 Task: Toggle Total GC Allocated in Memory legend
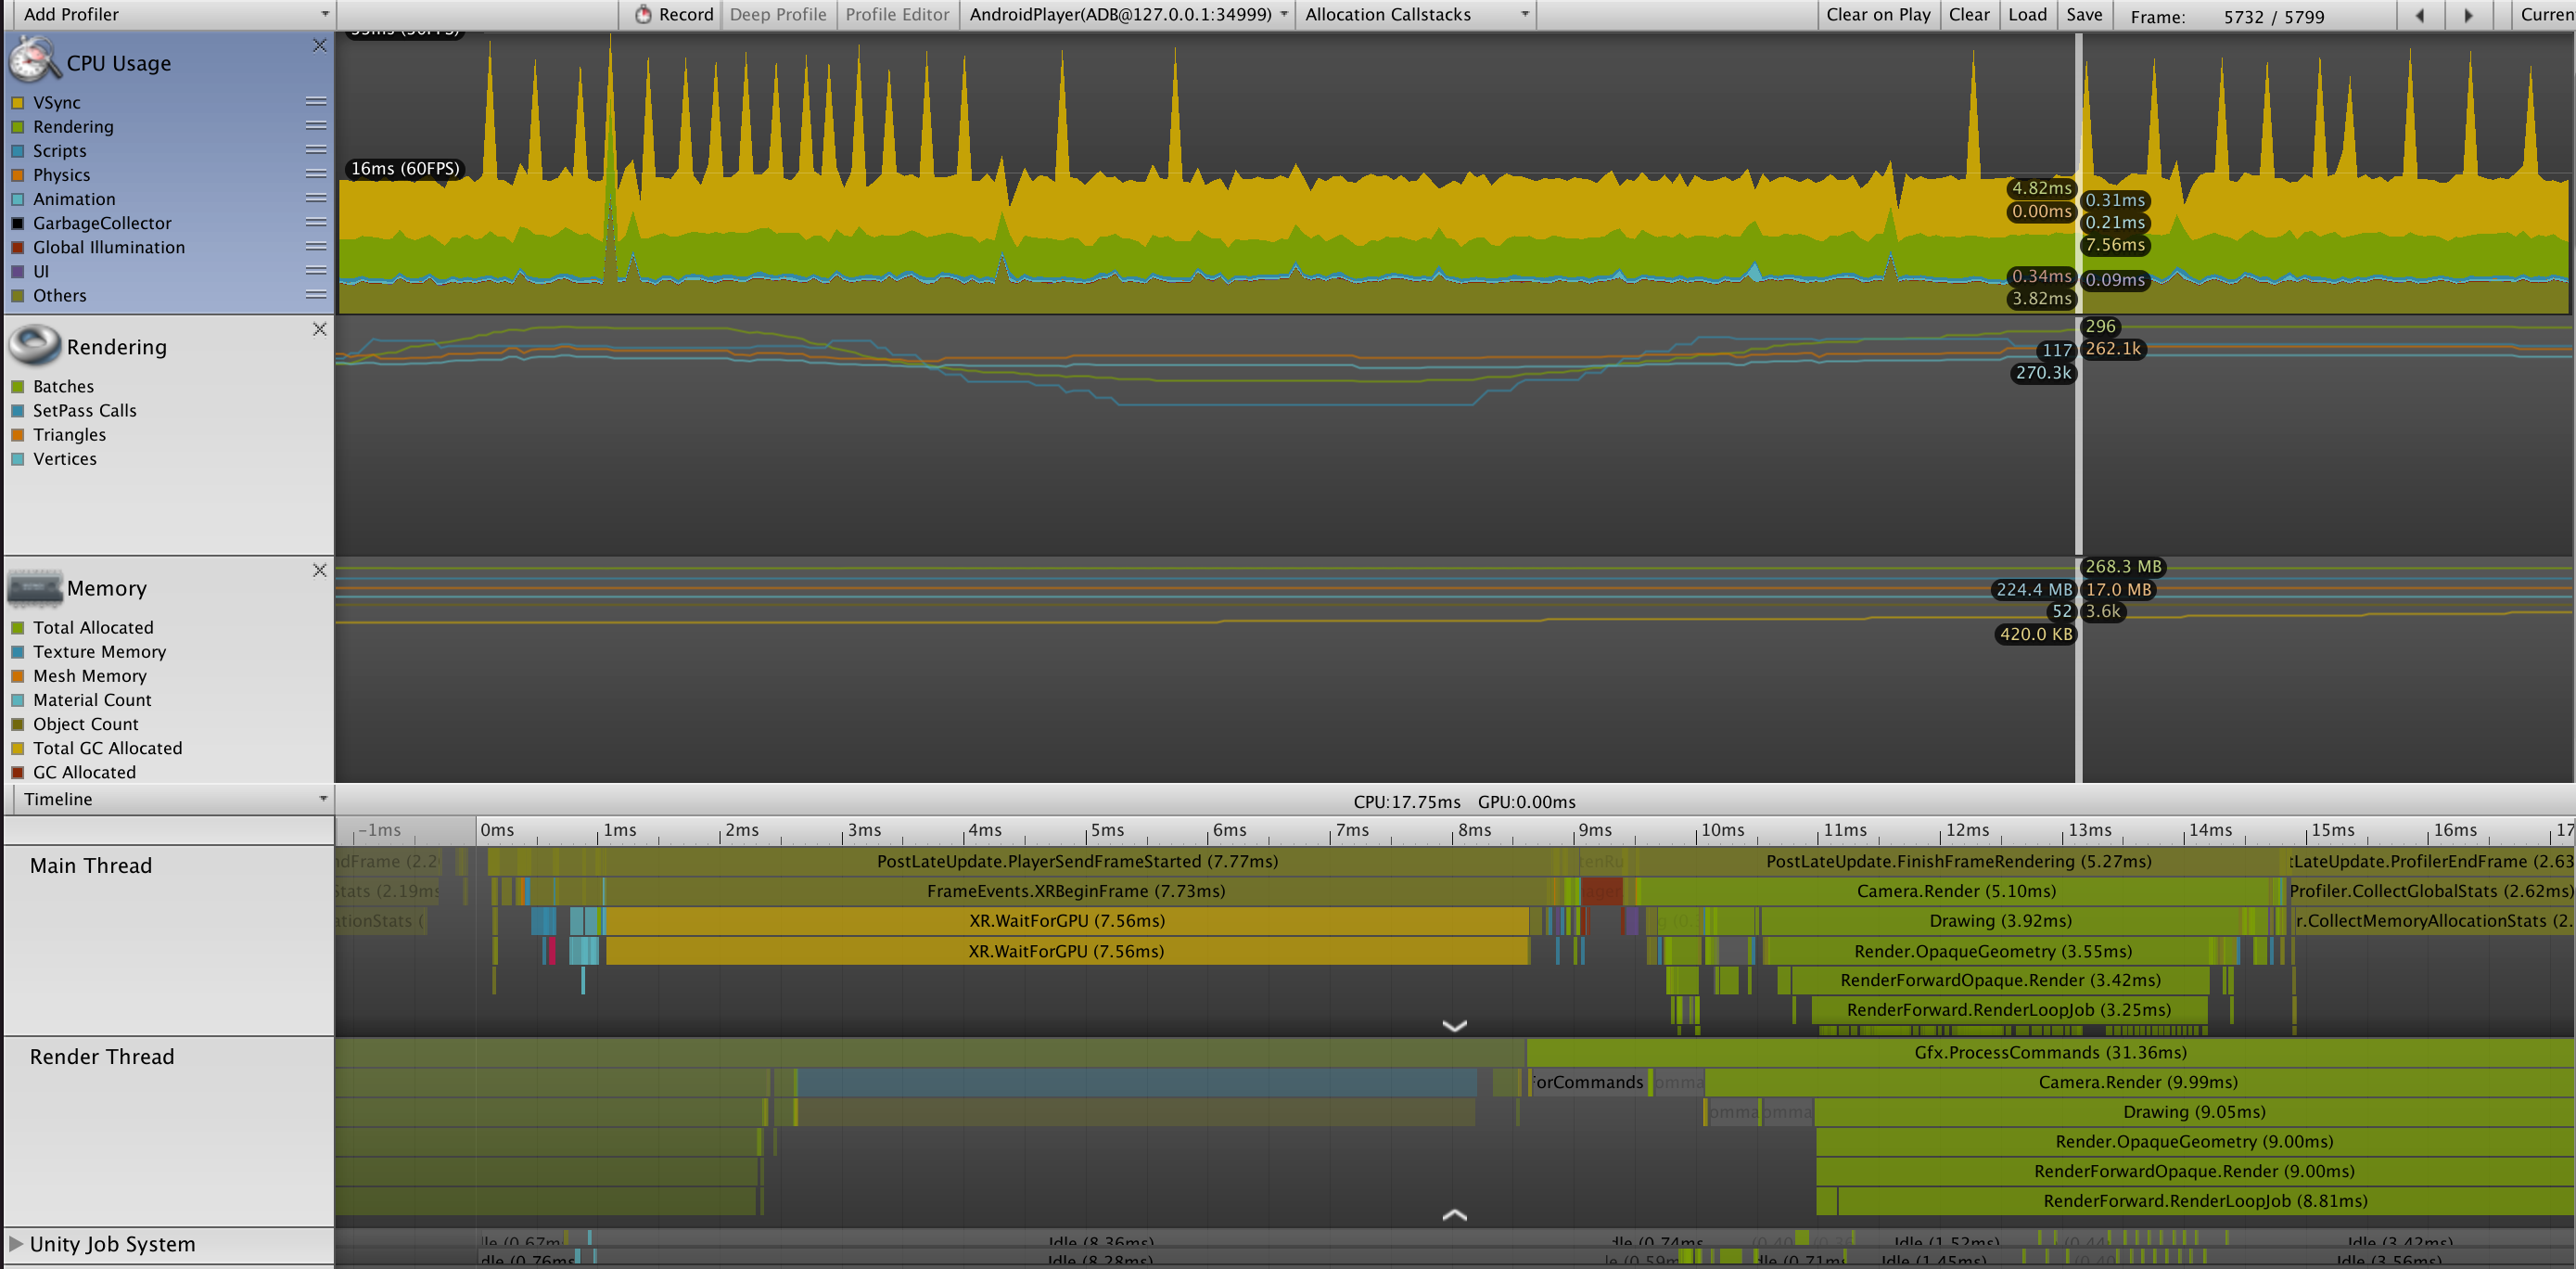click(17, 748)
